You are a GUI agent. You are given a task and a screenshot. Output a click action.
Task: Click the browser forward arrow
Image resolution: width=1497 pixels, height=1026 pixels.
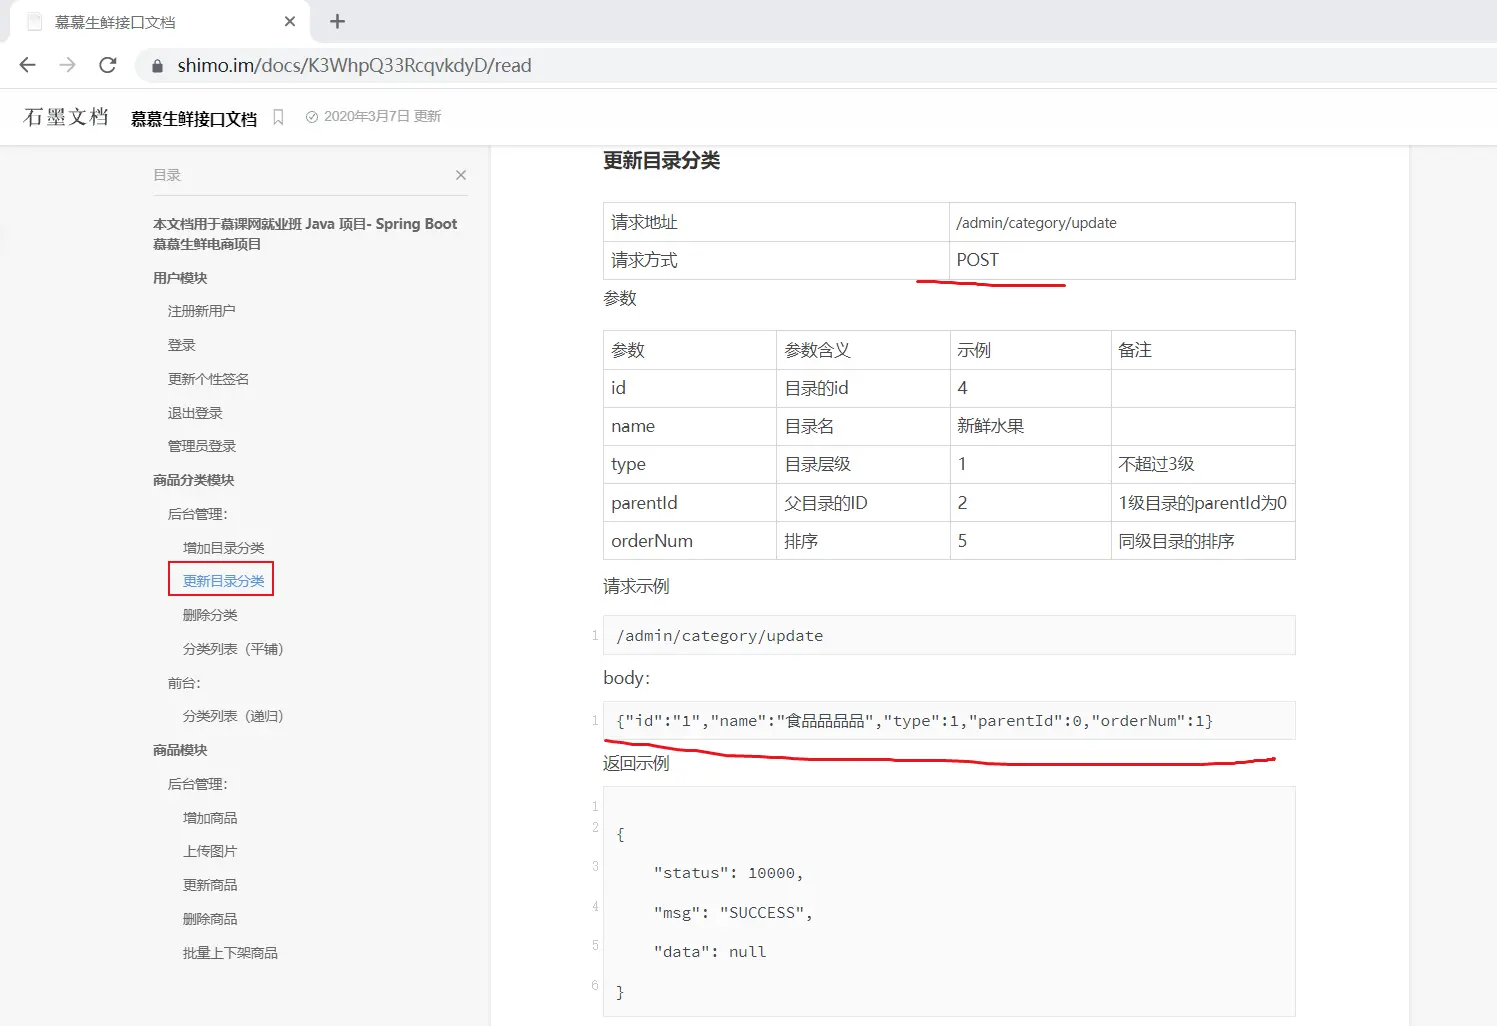(x=68, y=65)
